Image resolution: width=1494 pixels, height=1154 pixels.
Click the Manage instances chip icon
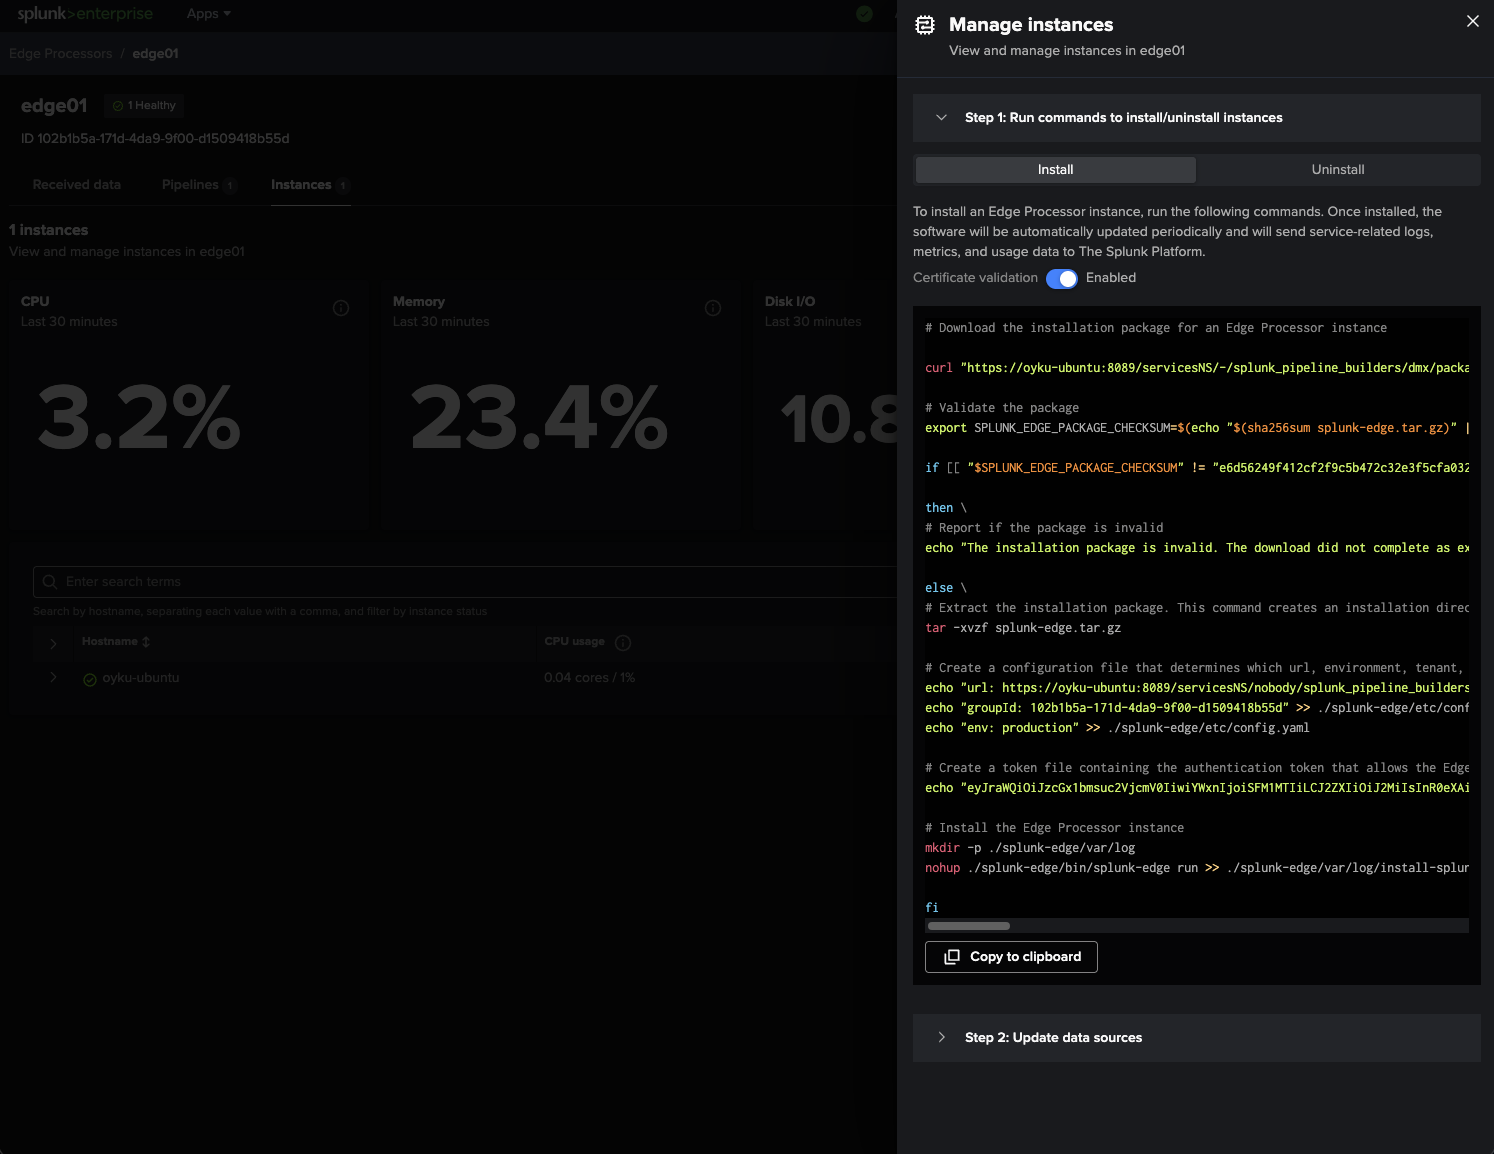coord(925,25)
